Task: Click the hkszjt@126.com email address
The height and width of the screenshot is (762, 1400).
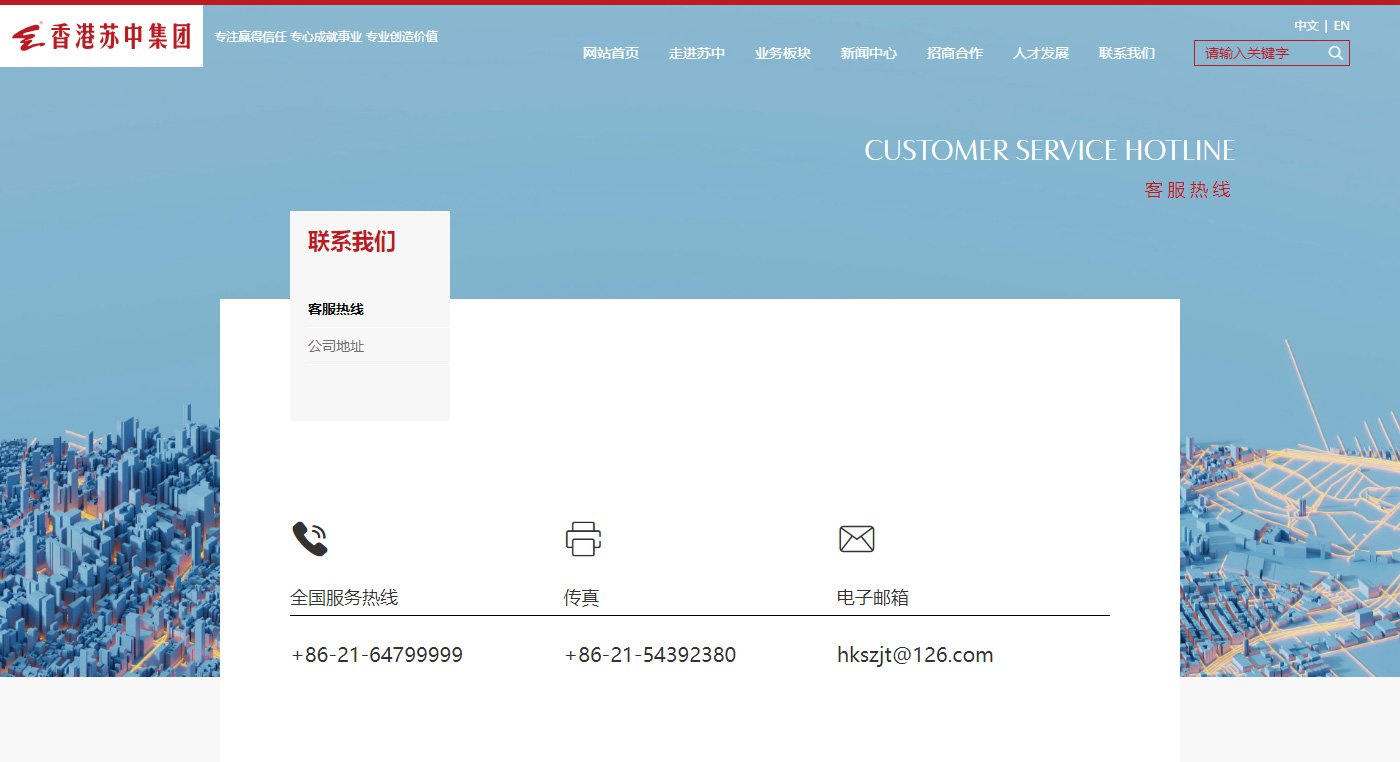Action: click(914, 655)
